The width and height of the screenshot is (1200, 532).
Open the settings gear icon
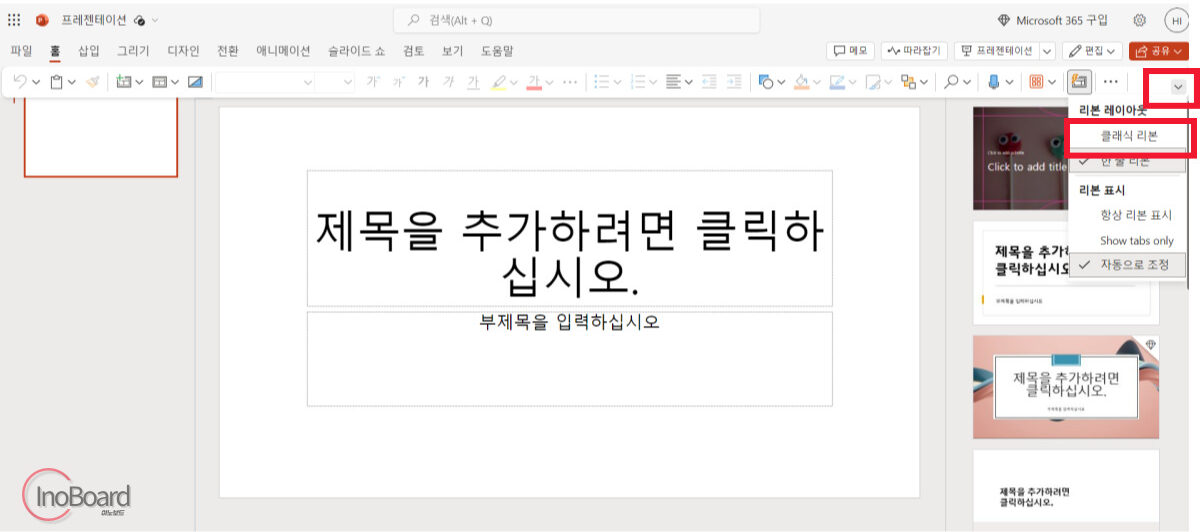click(1139, 20)
